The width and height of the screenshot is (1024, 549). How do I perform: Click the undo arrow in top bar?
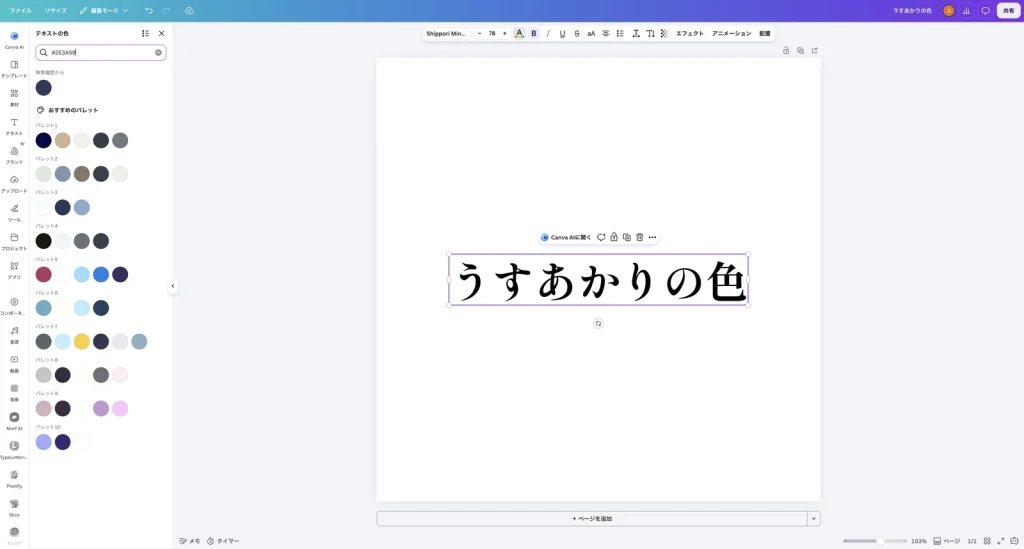pyautogui.click(x=149, y=10)
